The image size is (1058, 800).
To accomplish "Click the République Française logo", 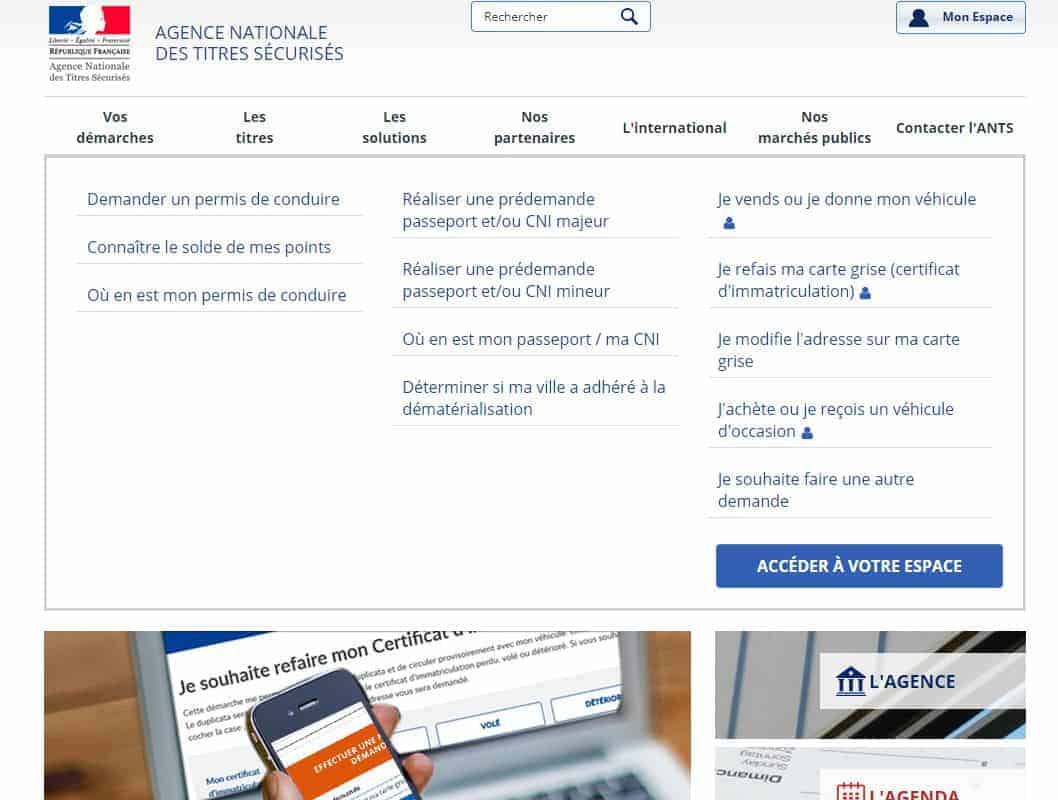I will point(89,43).
